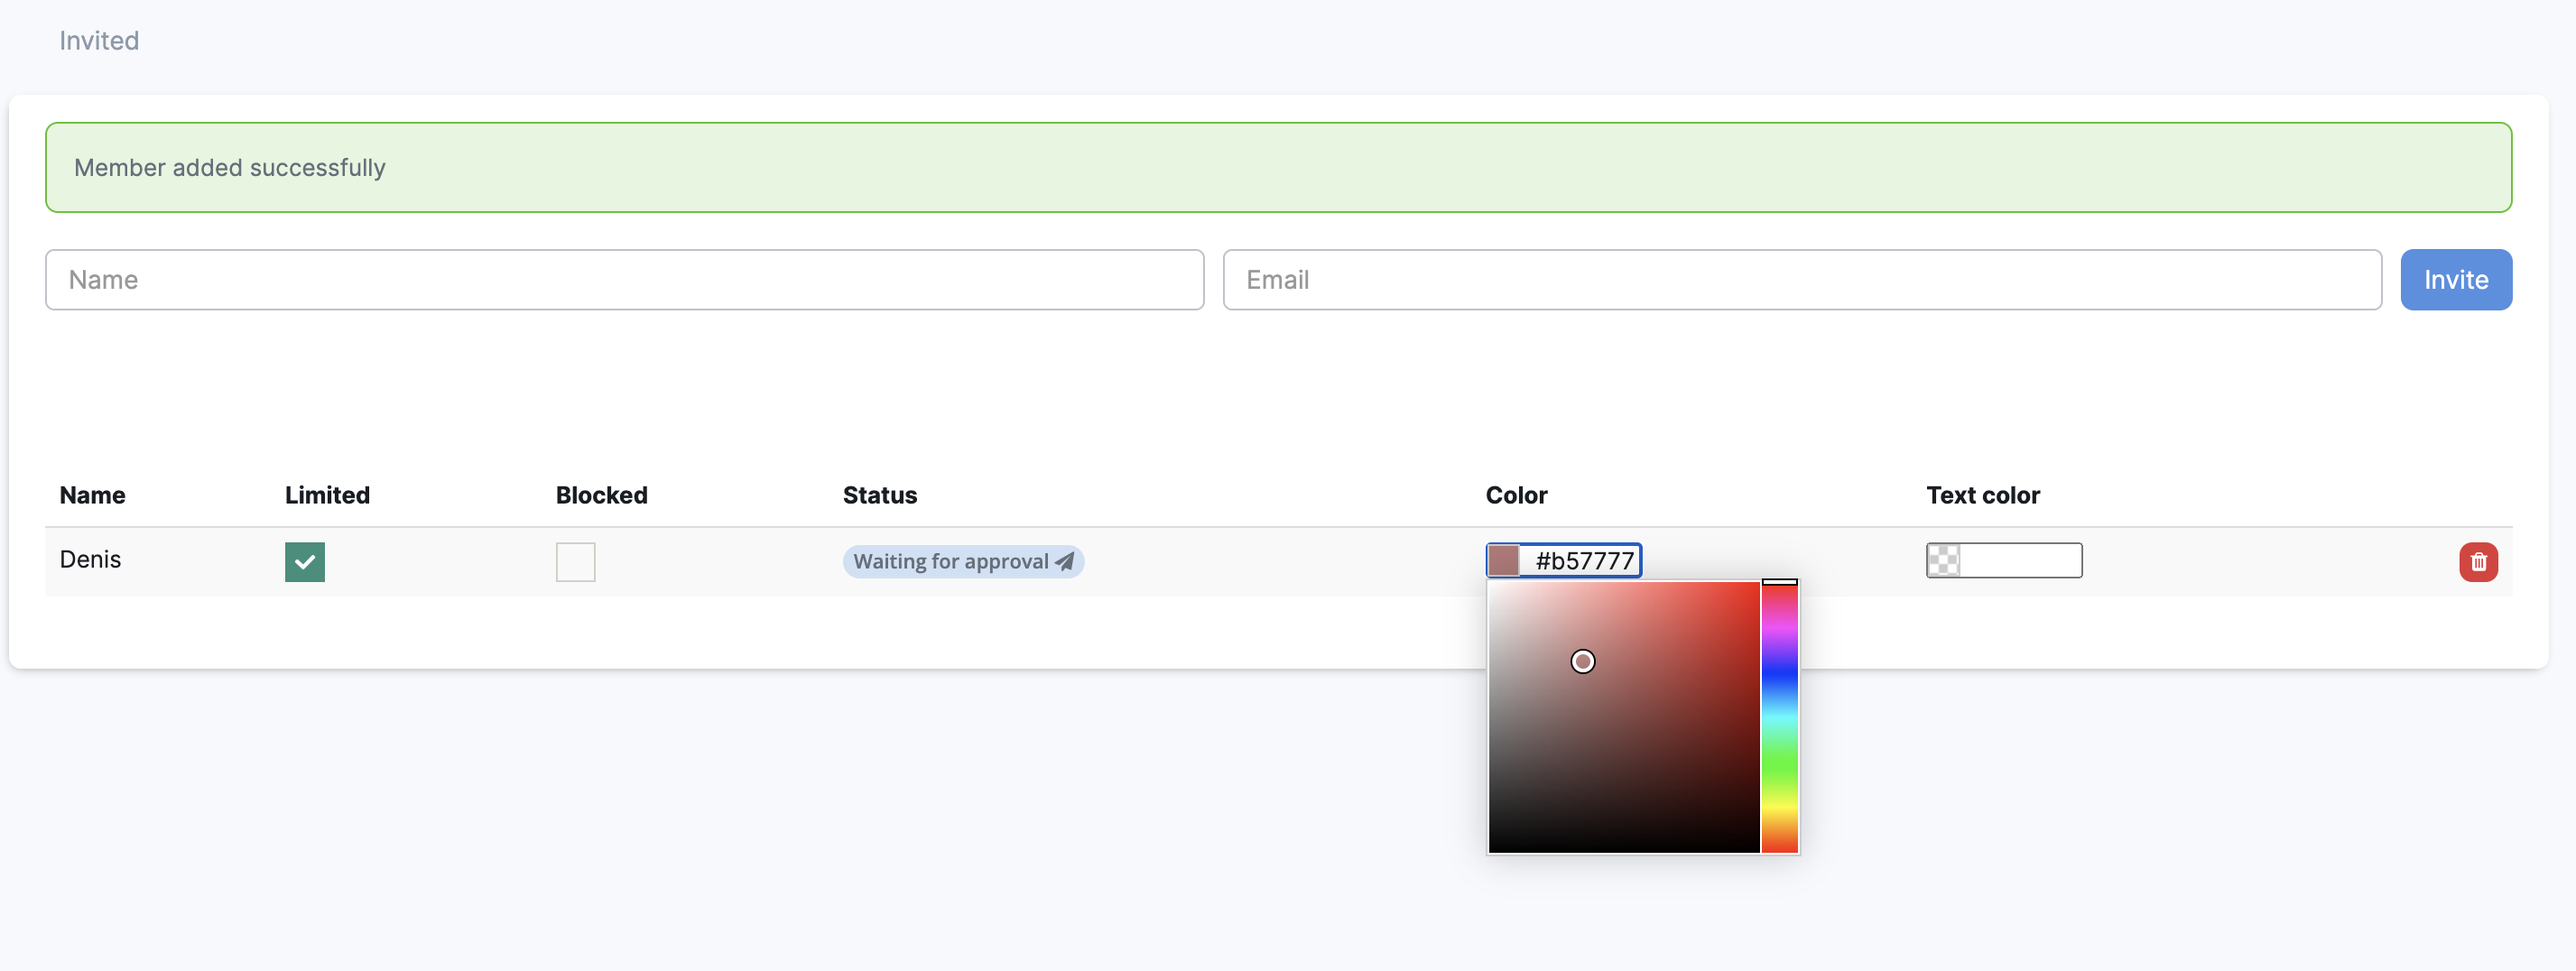Click the circular handle in the color picker
The width and height of the screenshot is (2576, 971).
click(x=1582, y=662)
